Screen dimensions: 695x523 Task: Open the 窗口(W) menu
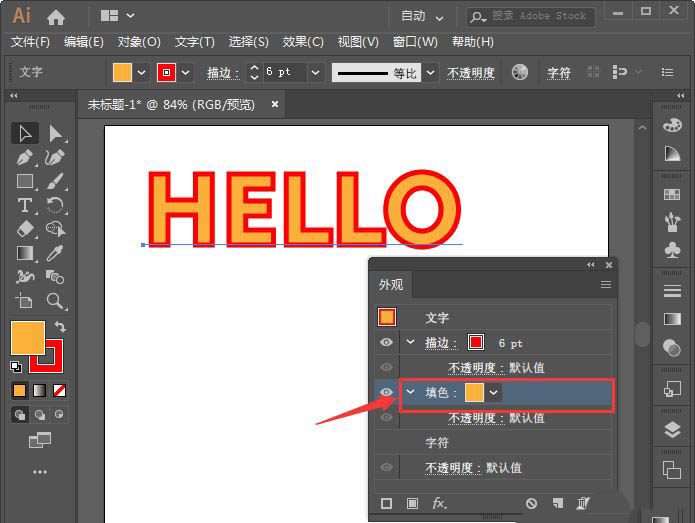click(x=415, y=42)
